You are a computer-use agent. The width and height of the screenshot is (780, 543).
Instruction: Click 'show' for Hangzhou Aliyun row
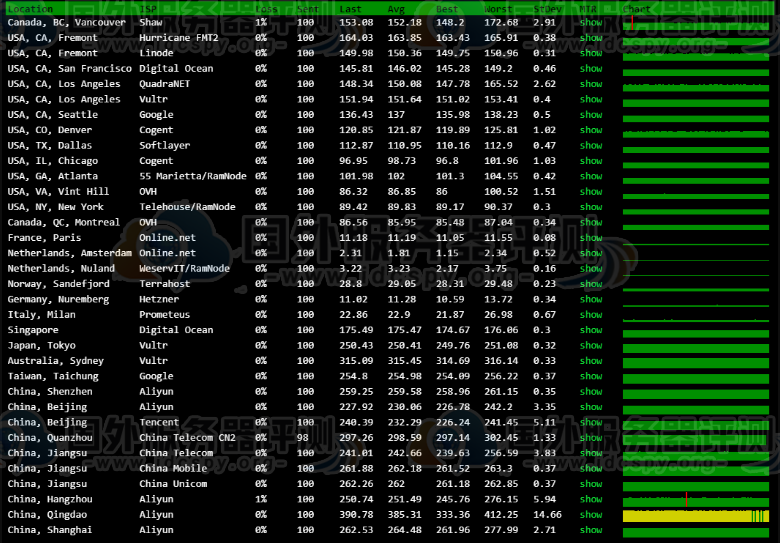pos(590,499)
